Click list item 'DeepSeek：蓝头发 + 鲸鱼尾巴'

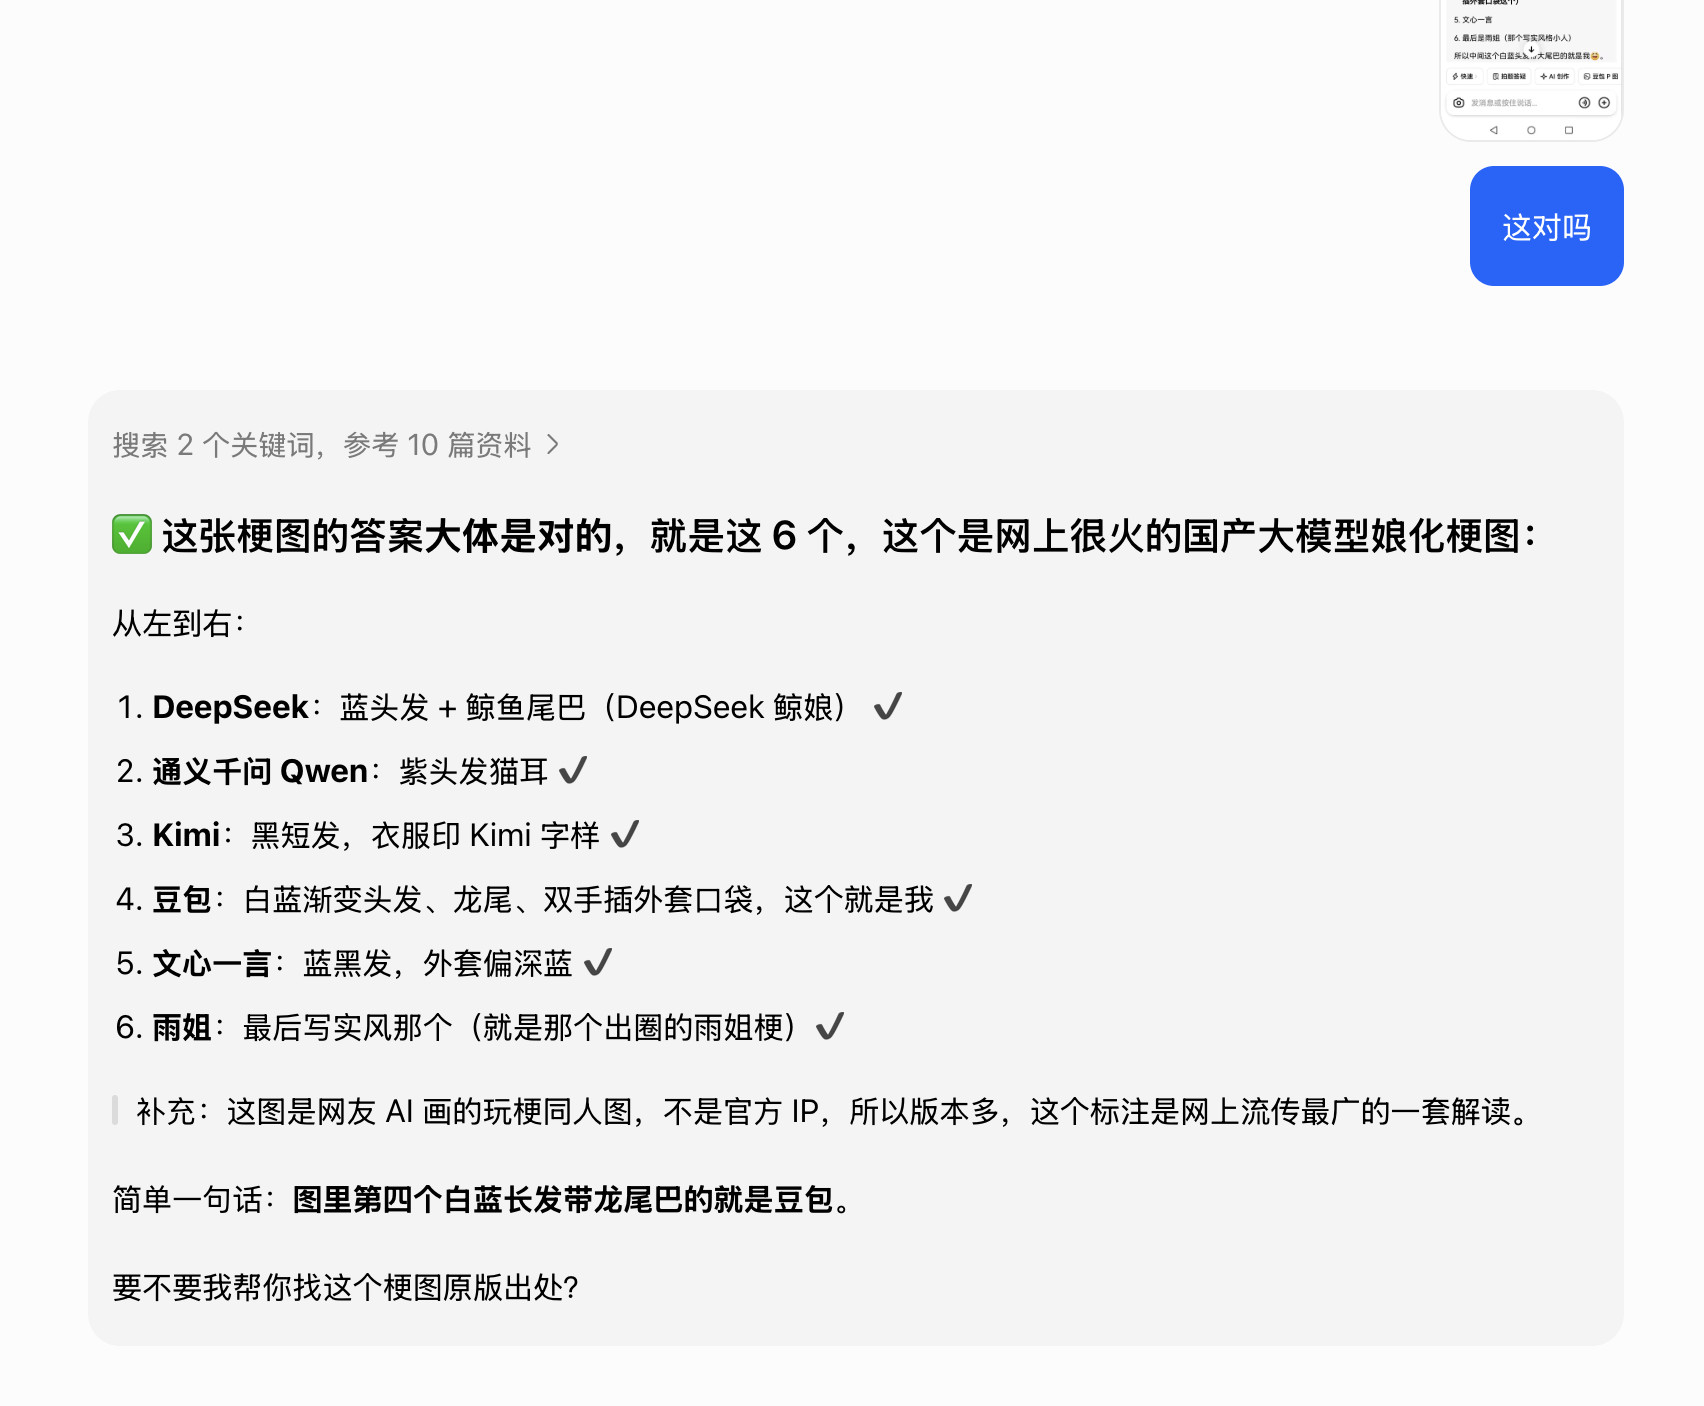click(509, 707)
